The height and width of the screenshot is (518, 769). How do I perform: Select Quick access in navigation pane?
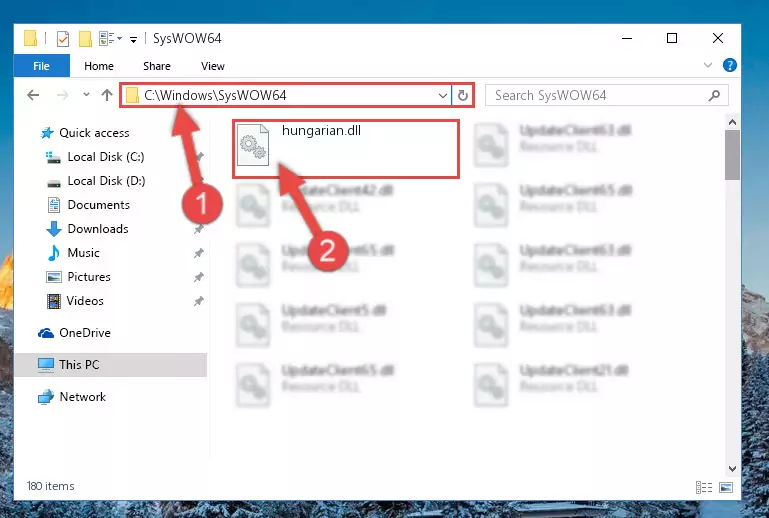coord(94,133)
